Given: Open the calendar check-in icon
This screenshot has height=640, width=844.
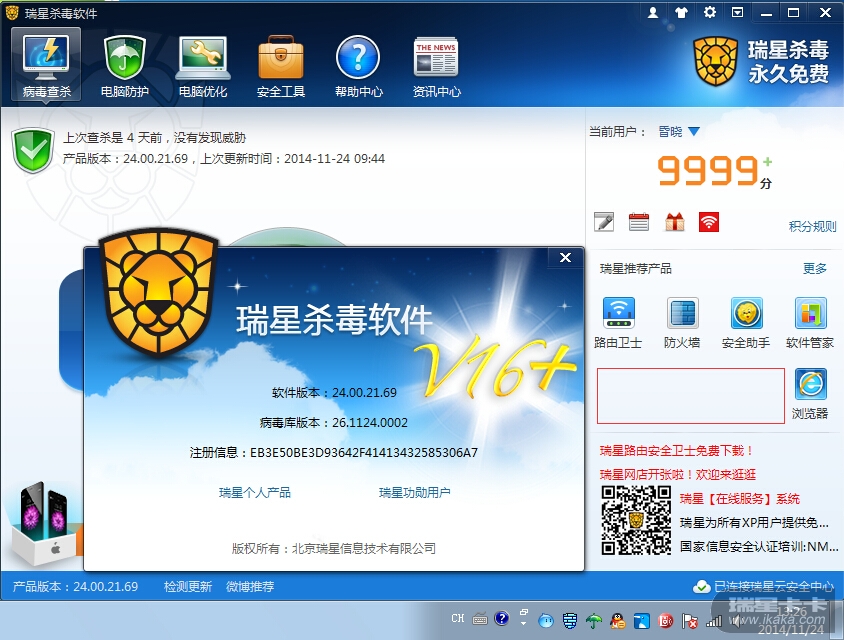Looking at the screenshot, I should coord(639,222).
